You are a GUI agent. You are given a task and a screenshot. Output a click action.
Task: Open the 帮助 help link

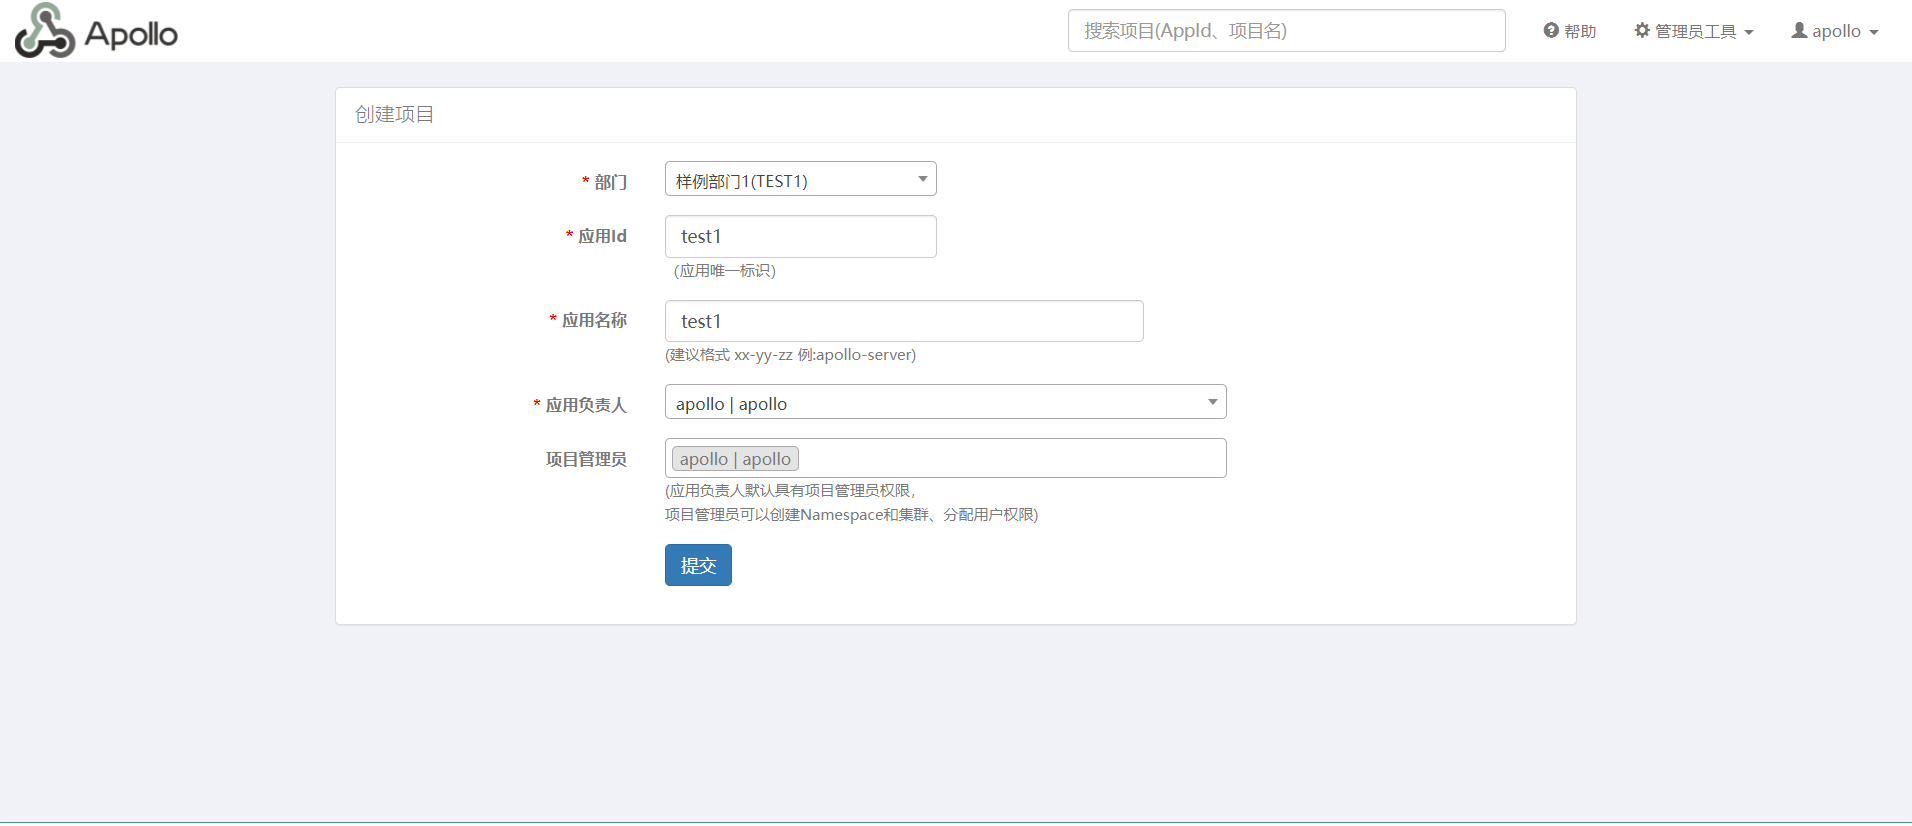(x=1569, y=31)
